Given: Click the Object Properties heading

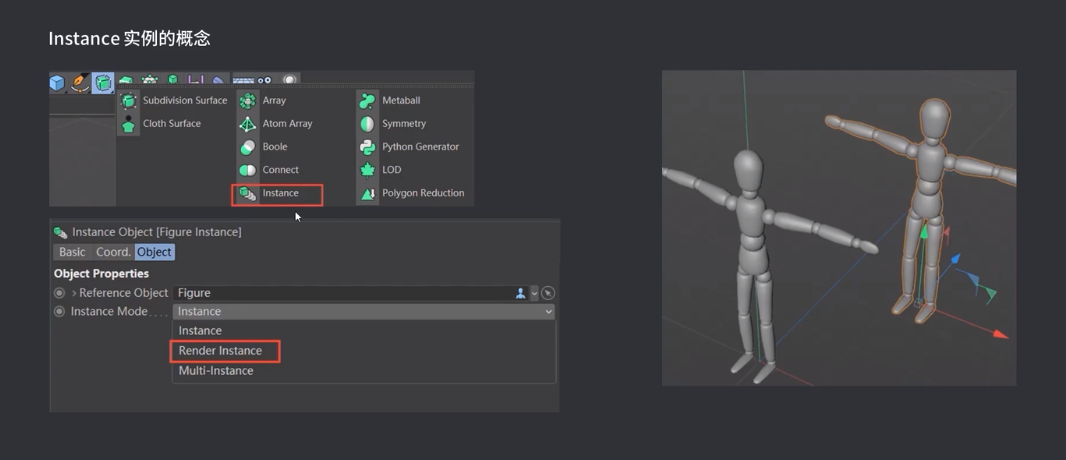Looking at the screenshot, I should [101, 274].
